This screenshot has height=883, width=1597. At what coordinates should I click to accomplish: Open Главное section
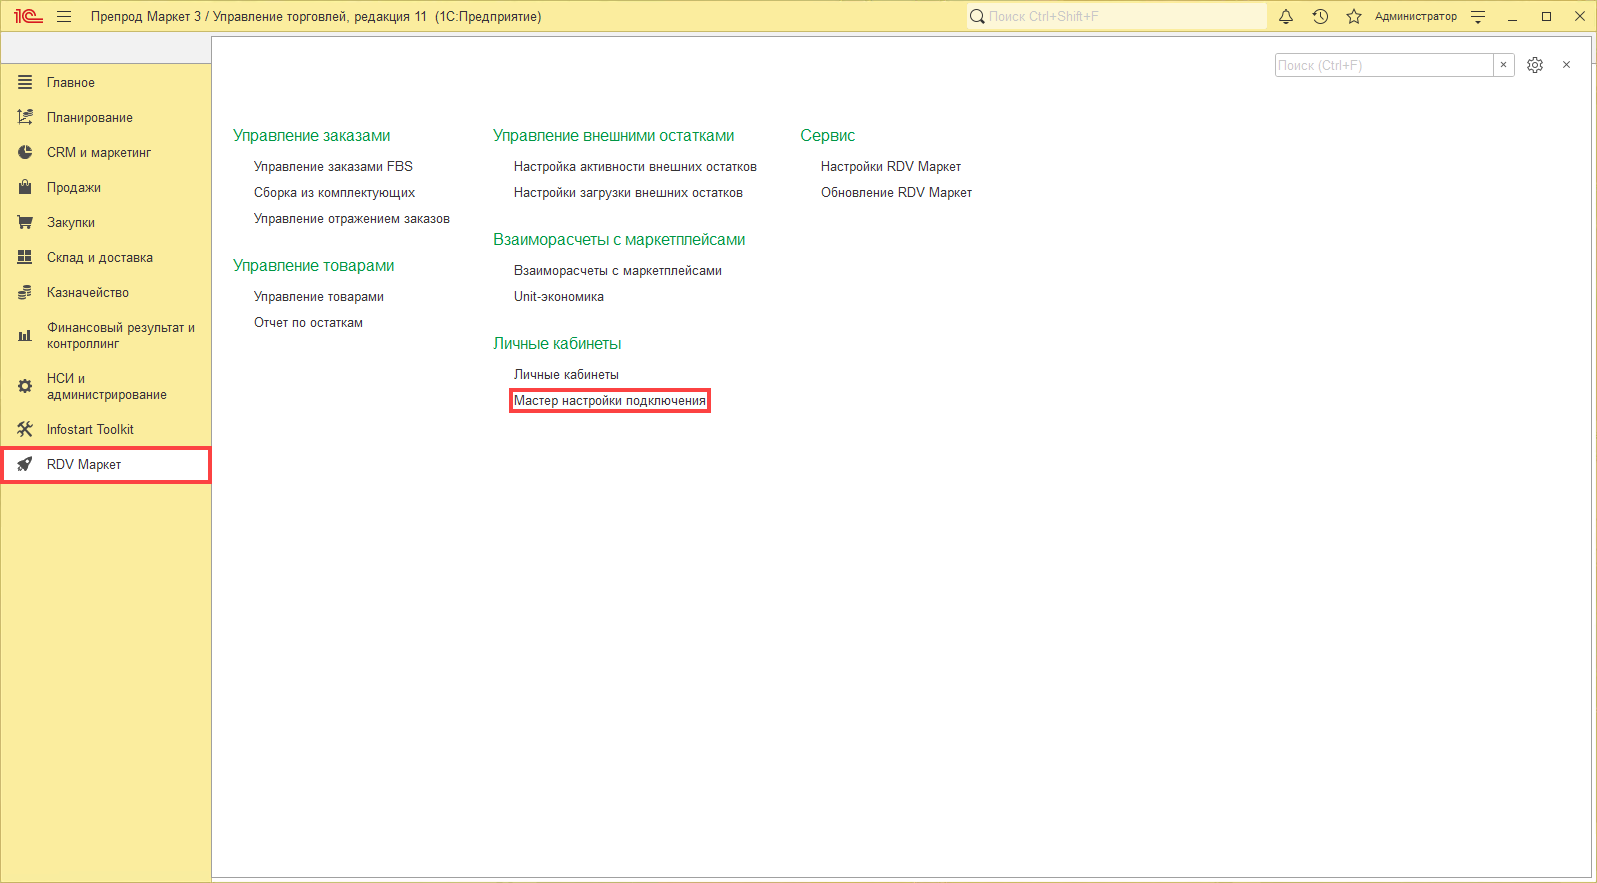point(106,82)
